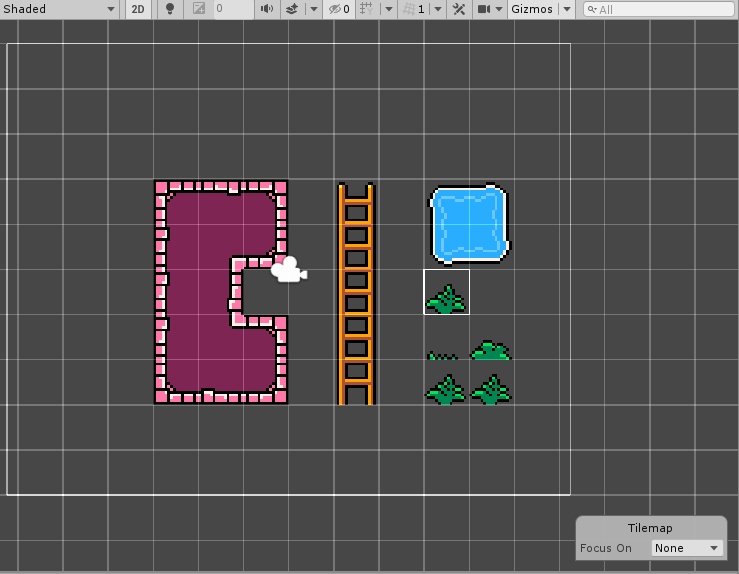This screenshot has height=574, width=739.
Task: Click the Gizmos button
Action: click(531, 9)
